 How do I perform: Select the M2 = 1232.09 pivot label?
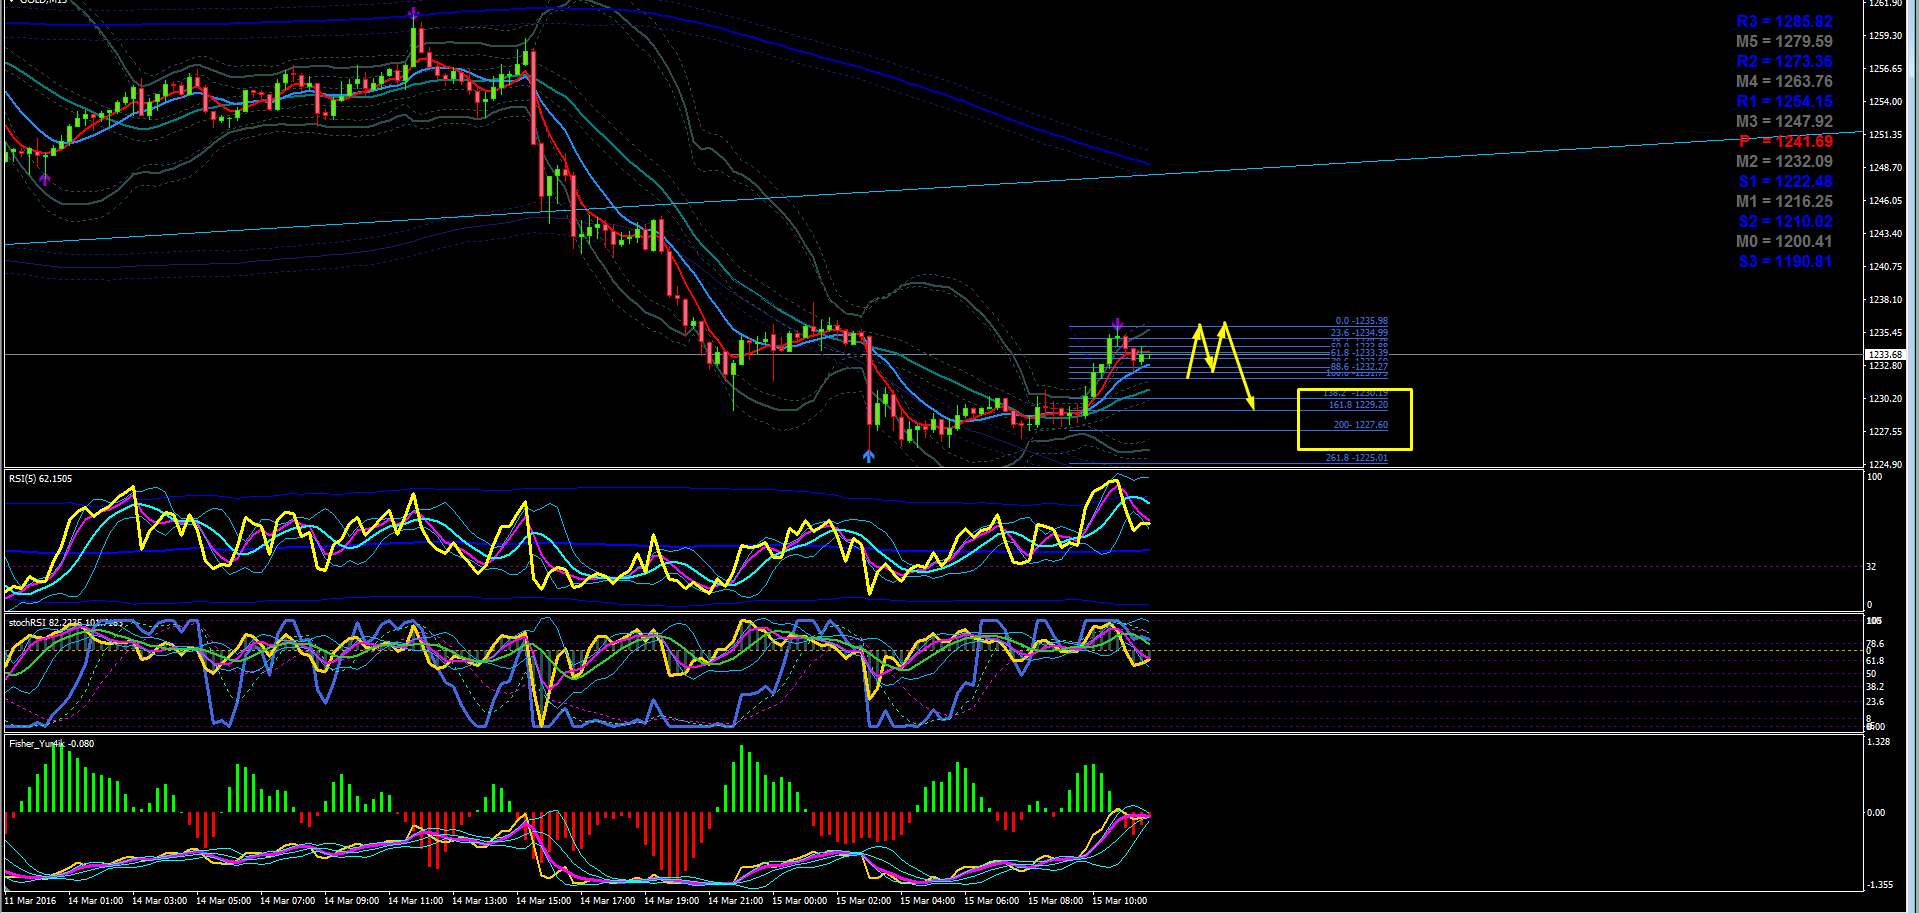1784,162
